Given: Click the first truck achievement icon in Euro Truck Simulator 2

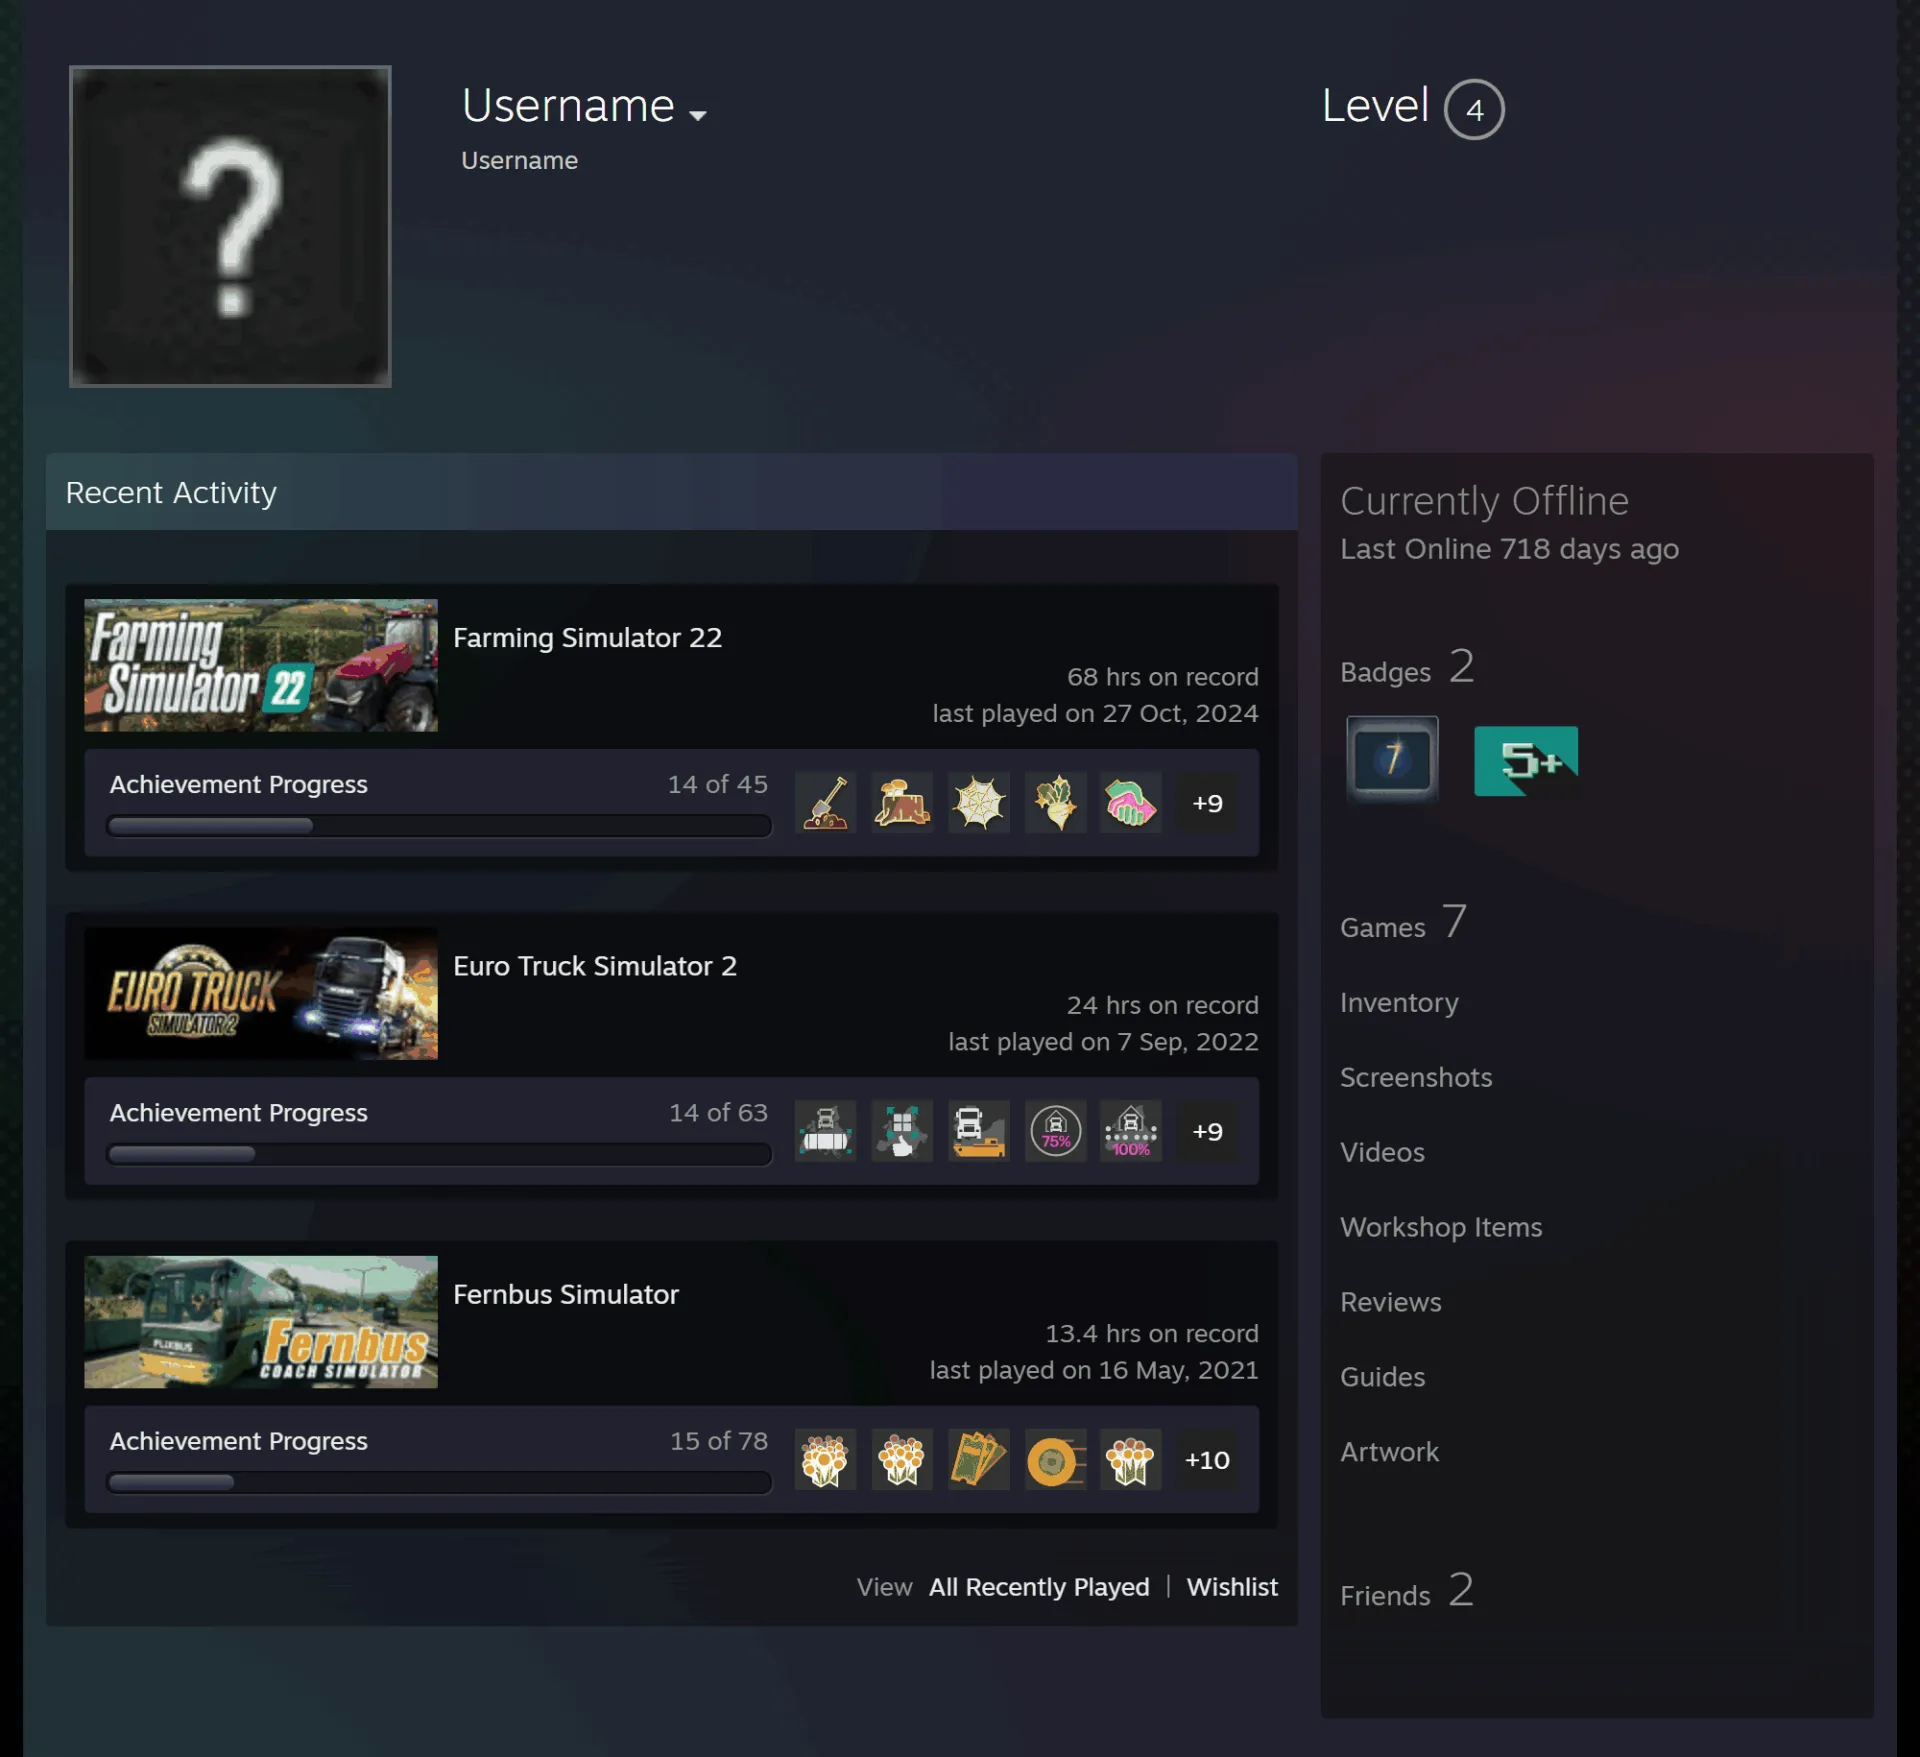Looking at the screenshot, I should (x=825, y=1131).
